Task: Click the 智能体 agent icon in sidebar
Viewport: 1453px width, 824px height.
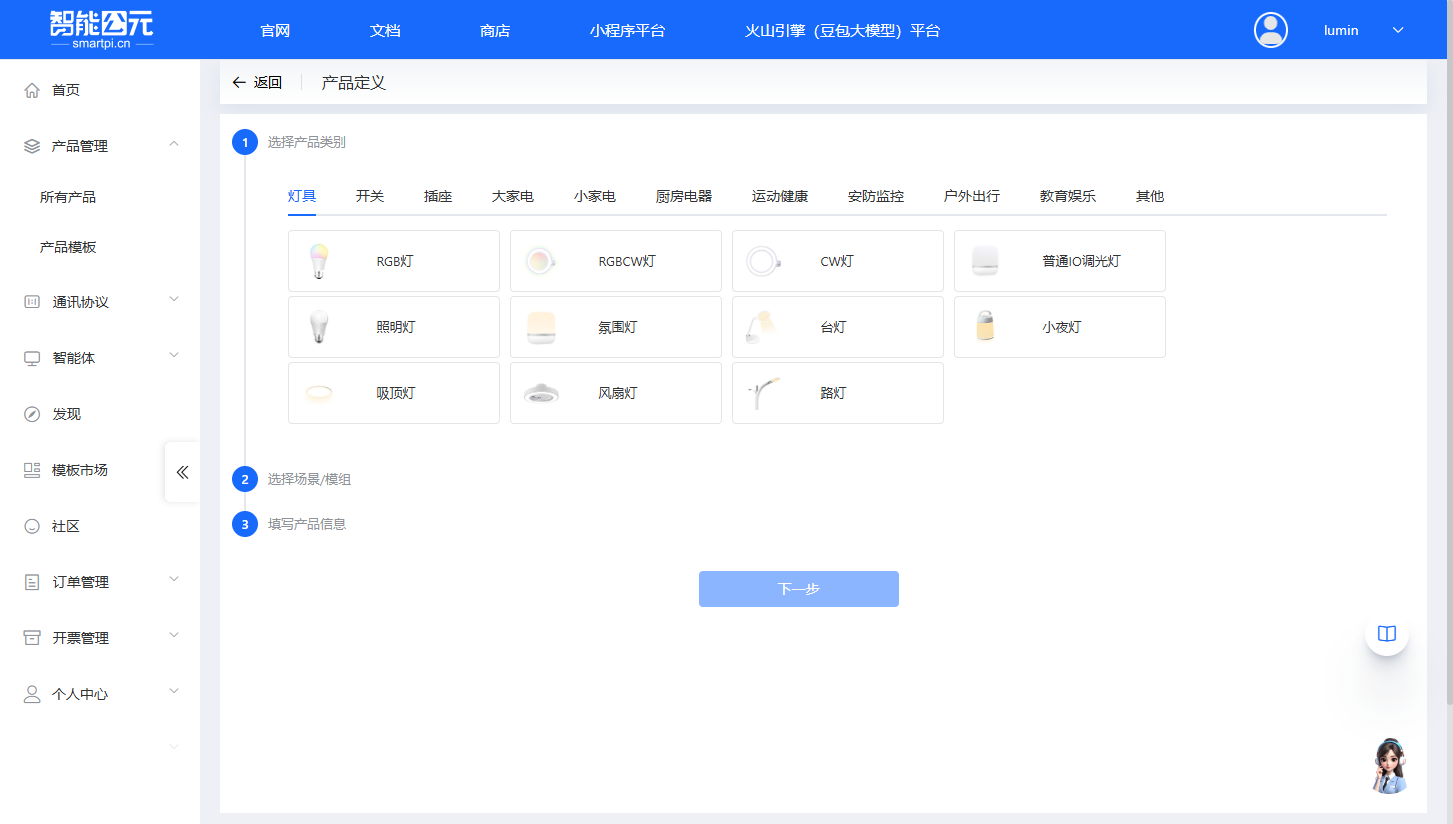Action: (x=31, y=357)
